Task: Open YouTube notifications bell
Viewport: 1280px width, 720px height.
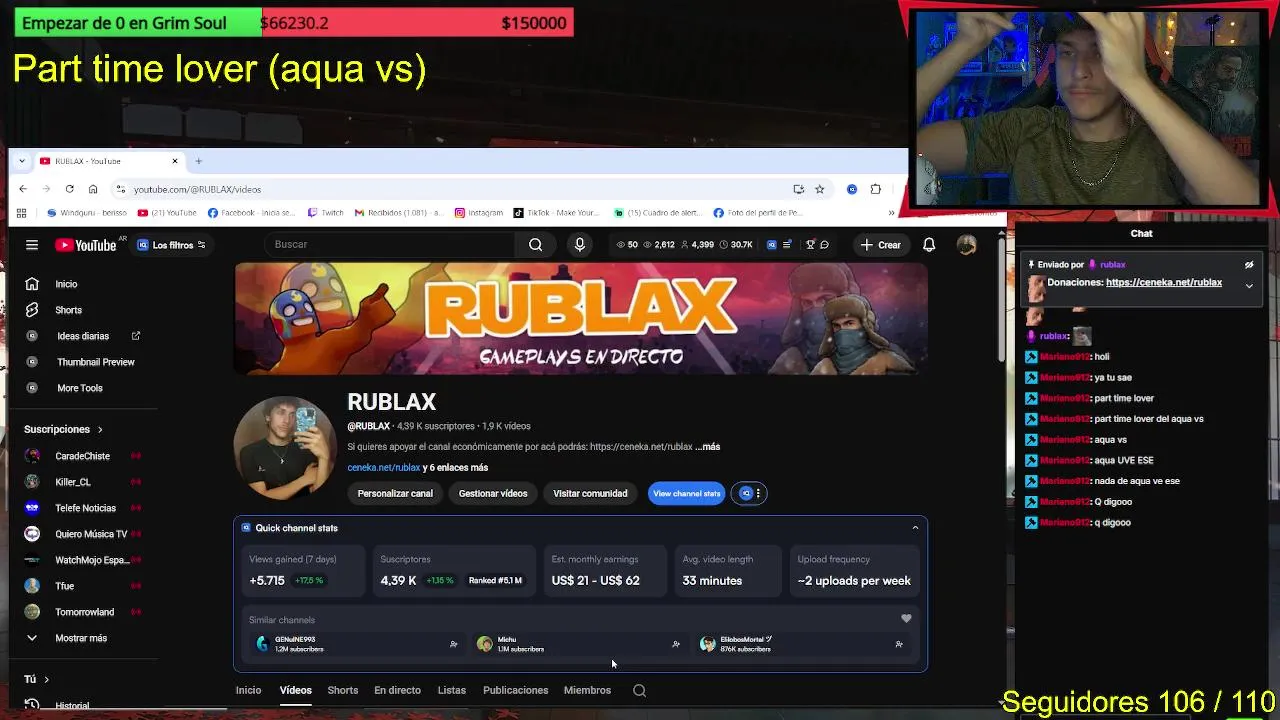Action: click(929, 245)
